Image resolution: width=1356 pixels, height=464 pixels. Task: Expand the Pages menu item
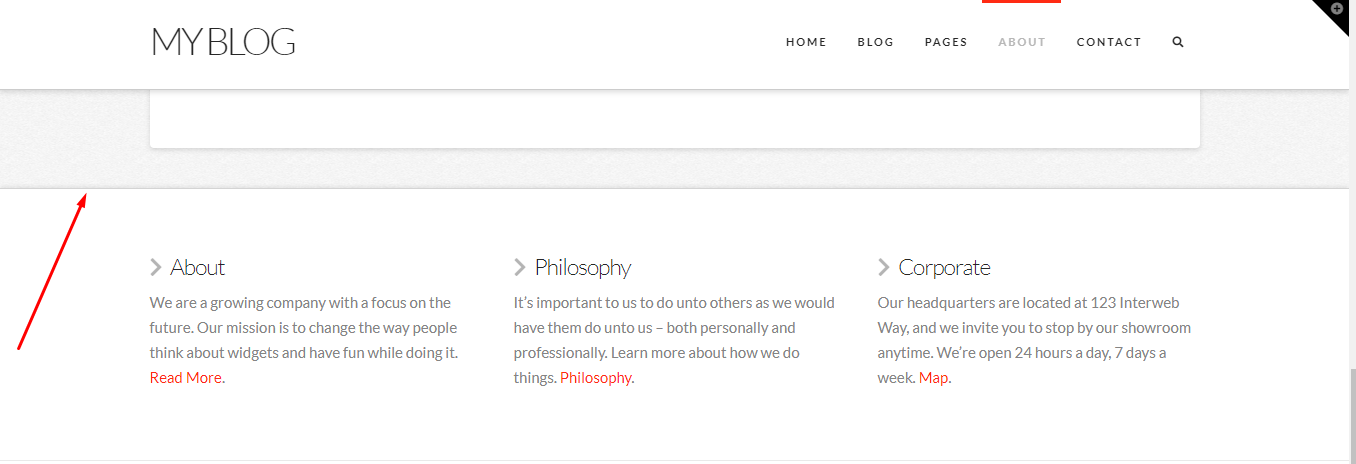pyautogui.click(x=946, y=42)
